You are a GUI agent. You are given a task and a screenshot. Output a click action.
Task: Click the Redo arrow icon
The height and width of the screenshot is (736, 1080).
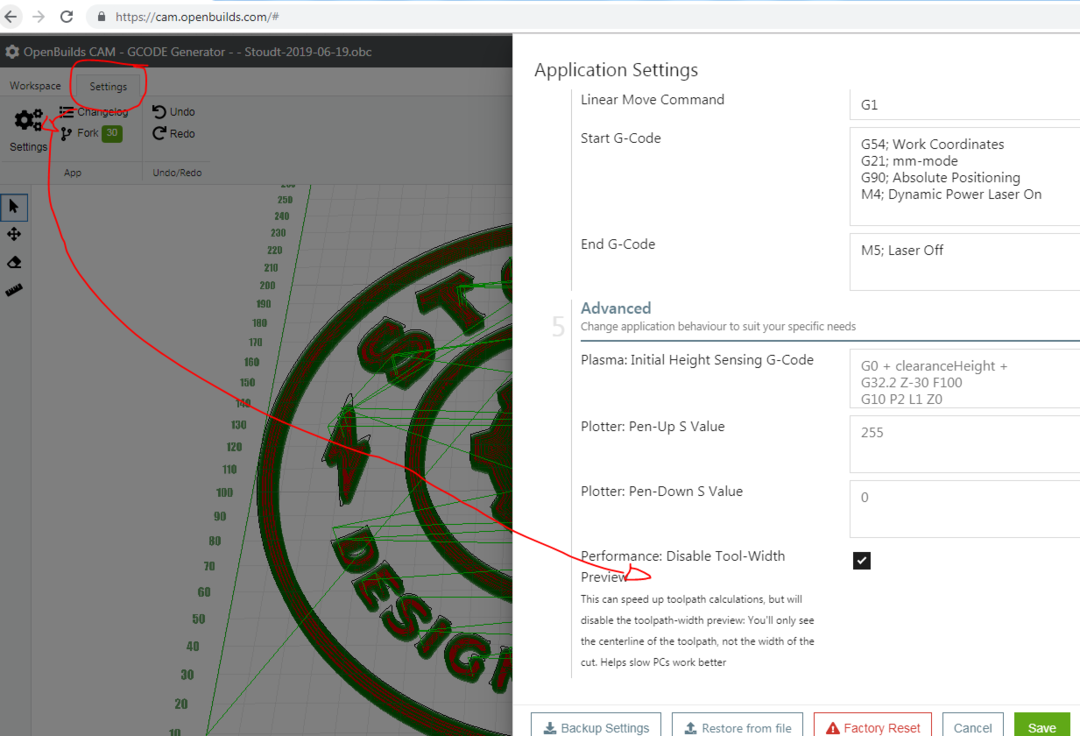(159, 133)
